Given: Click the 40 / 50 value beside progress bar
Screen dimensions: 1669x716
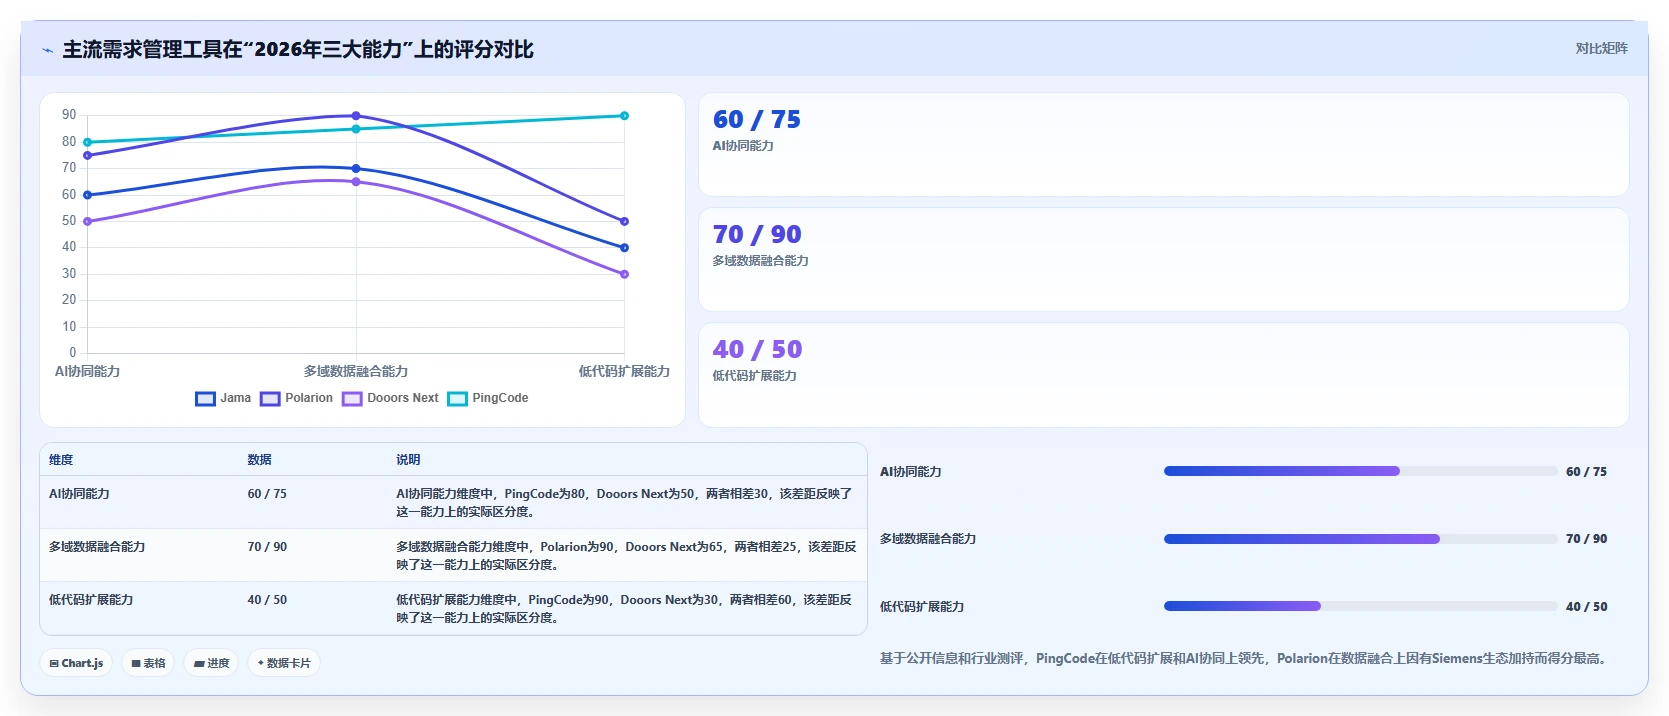Looking at the screenshot, I should coord(1586,607).
